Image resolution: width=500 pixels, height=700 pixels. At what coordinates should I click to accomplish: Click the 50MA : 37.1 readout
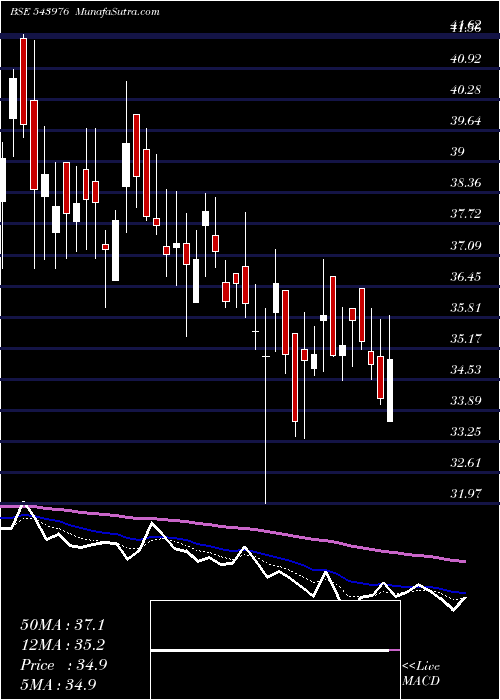pyautogui.click(x=62, y=625)
